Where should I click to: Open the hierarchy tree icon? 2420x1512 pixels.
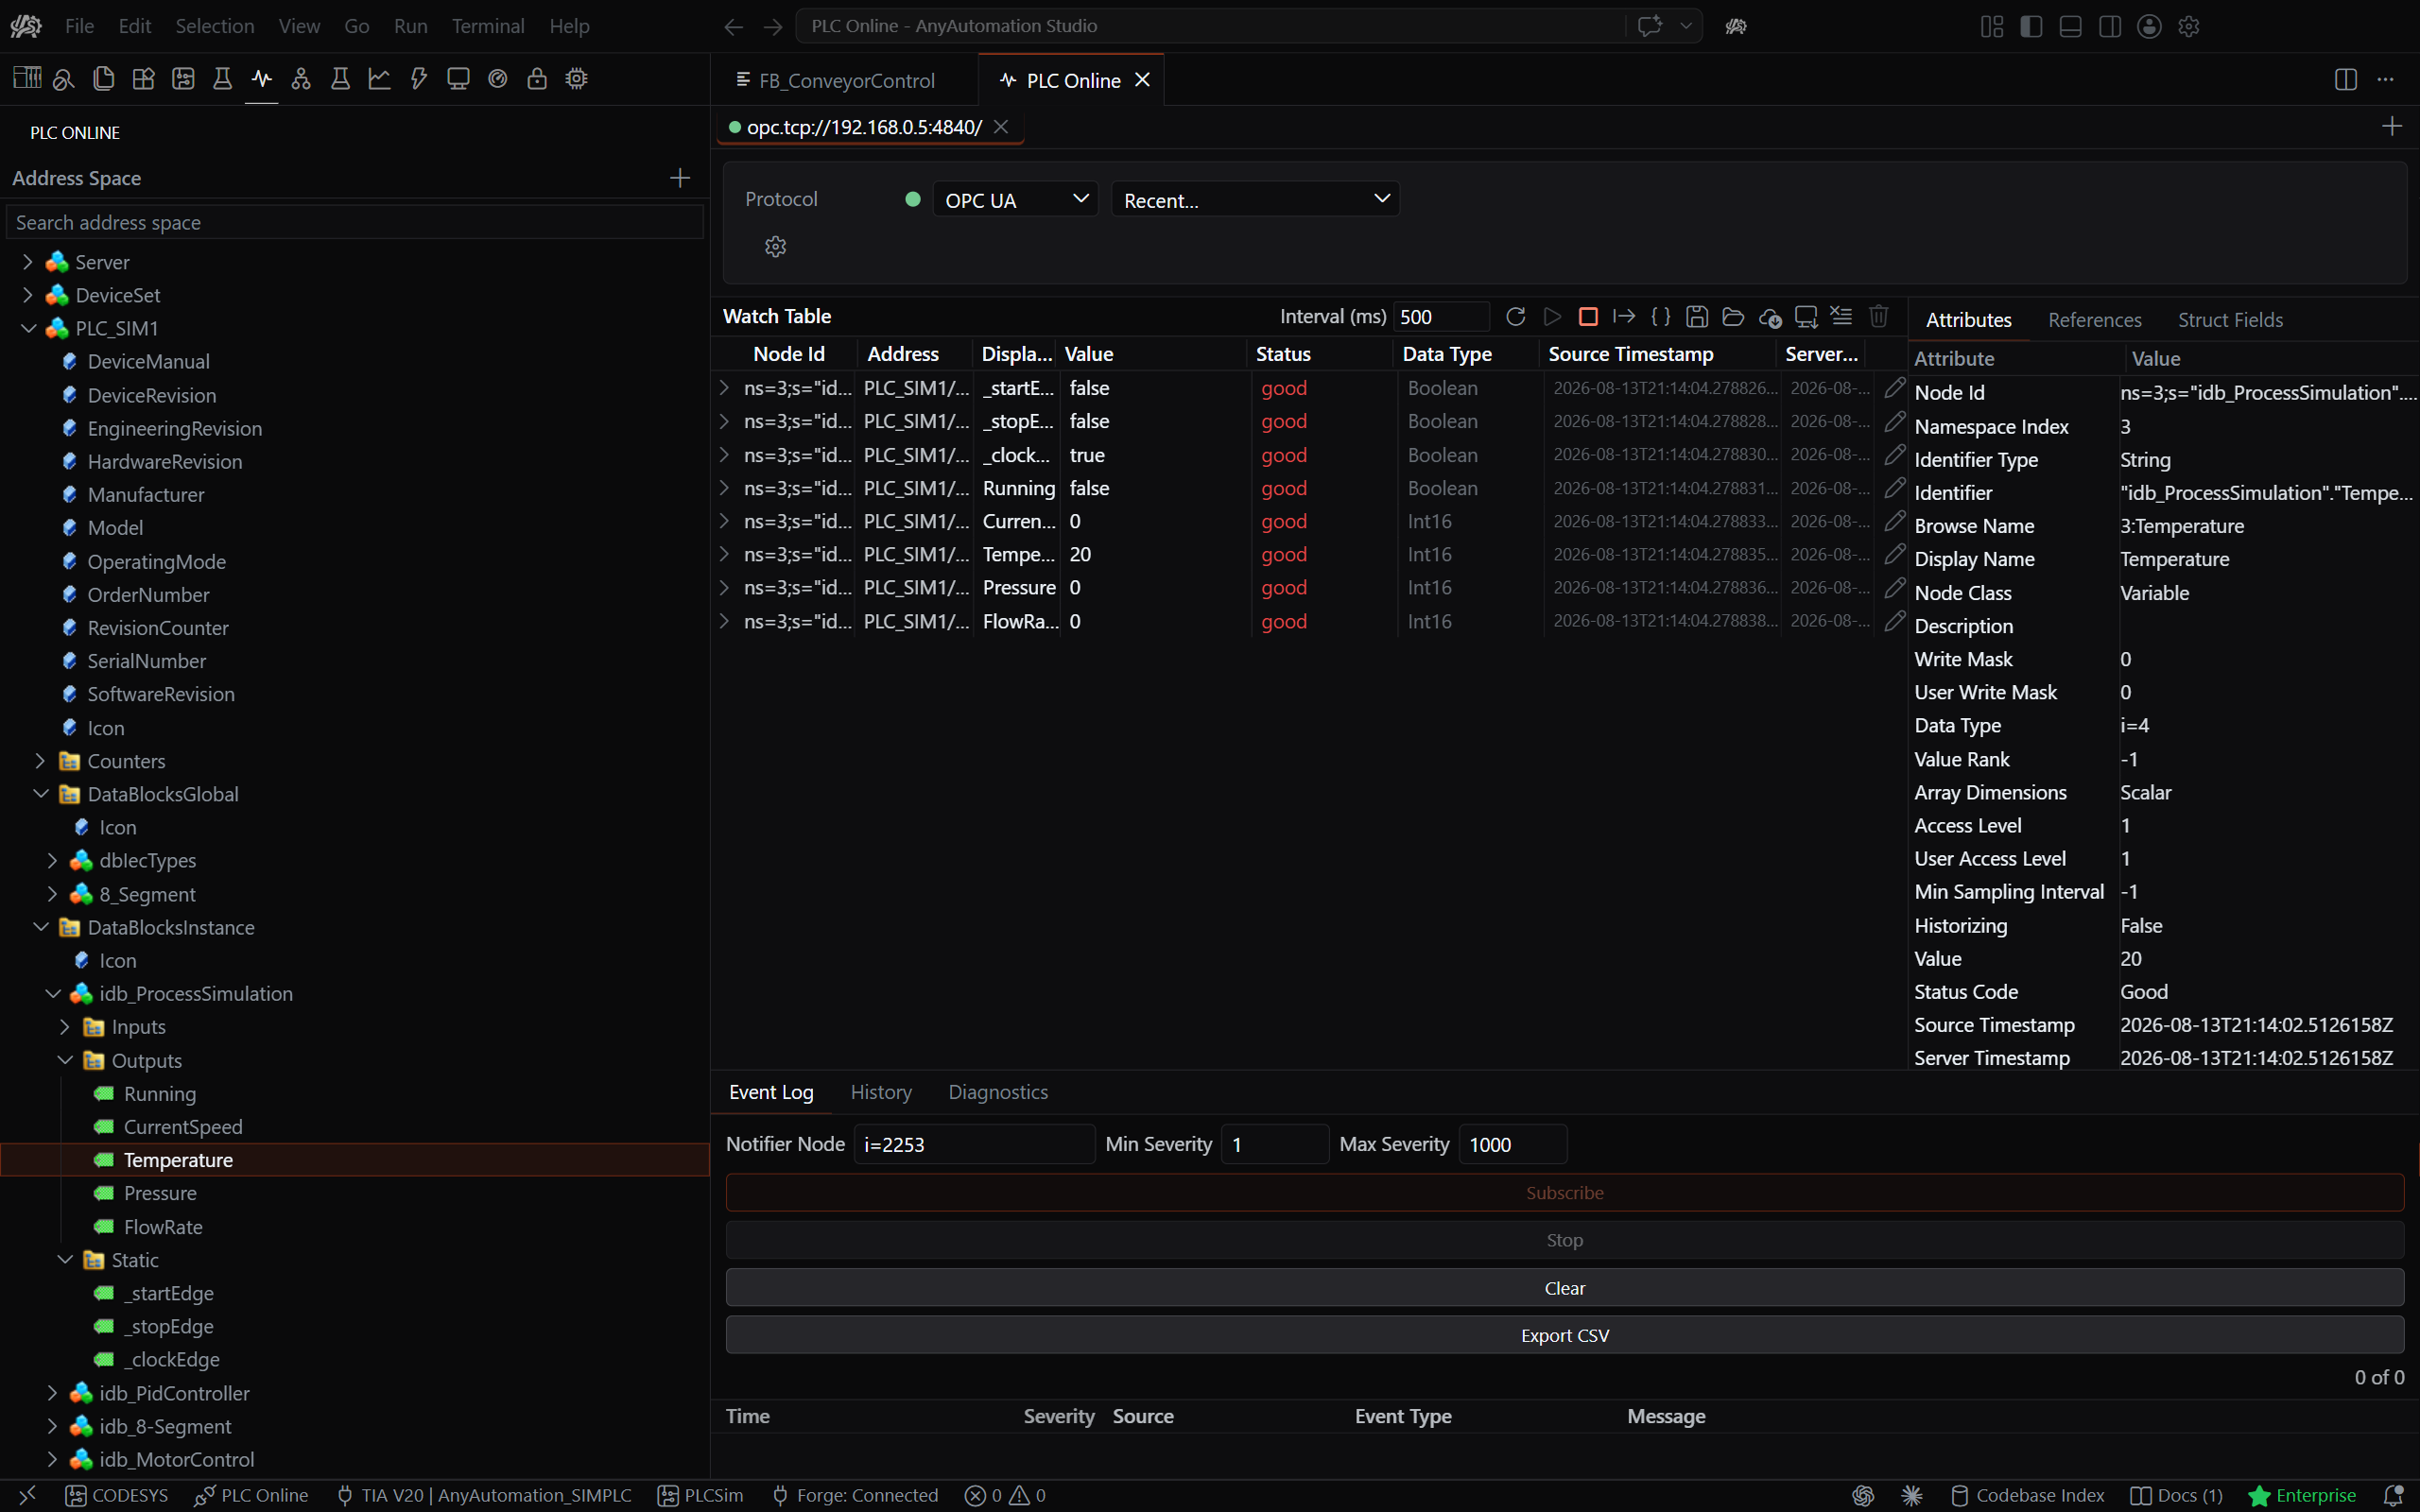[301, 79]
